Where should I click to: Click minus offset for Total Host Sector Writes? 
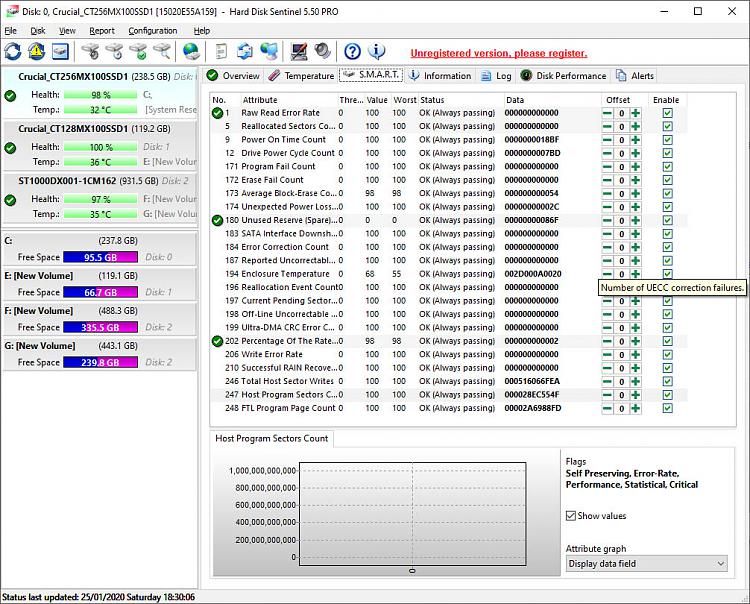[607, 382]
